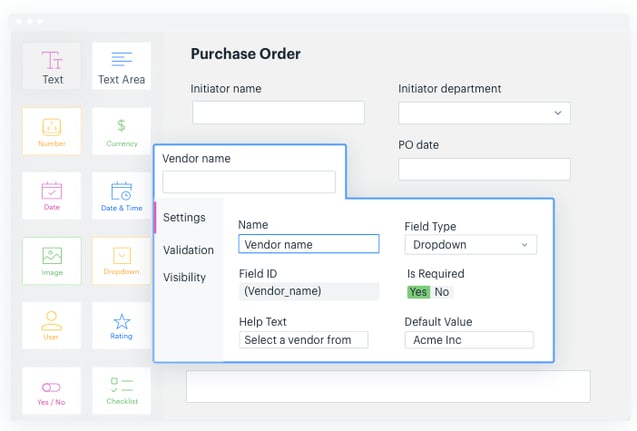Click the Field ID (Vendor_name) box

309,291
